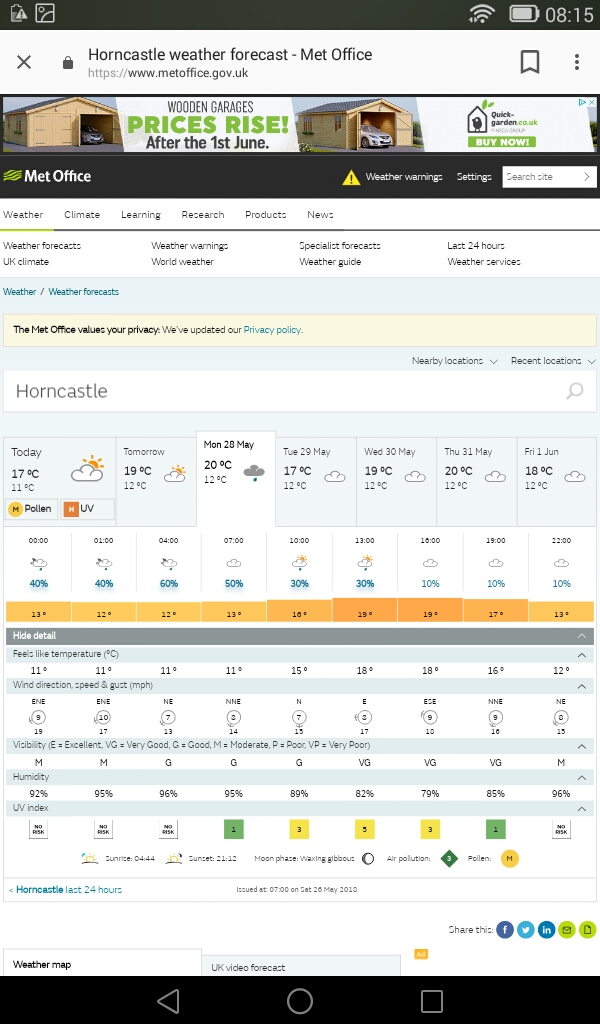
Task: Open the Climate nav tab
Action: pos(82,214)
